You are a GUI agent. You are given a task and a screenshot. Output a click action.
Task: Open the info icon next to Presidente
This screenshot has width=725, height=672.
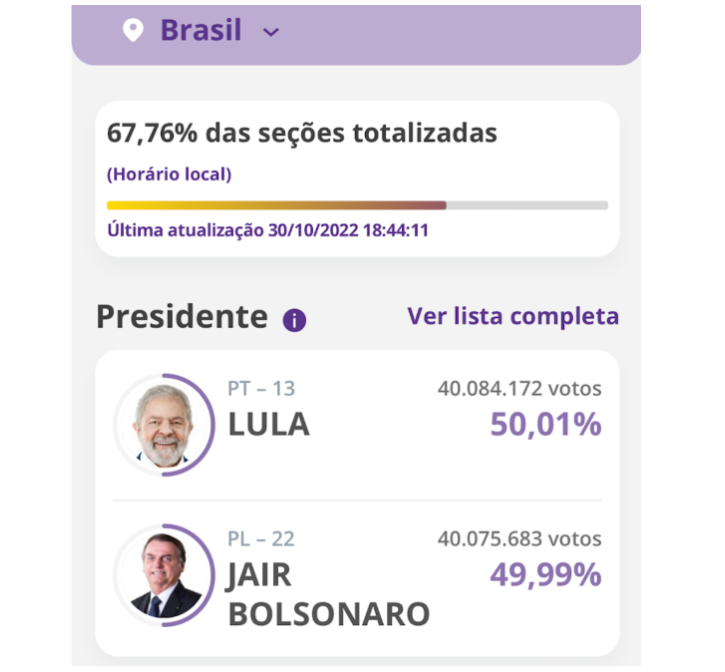294,320
